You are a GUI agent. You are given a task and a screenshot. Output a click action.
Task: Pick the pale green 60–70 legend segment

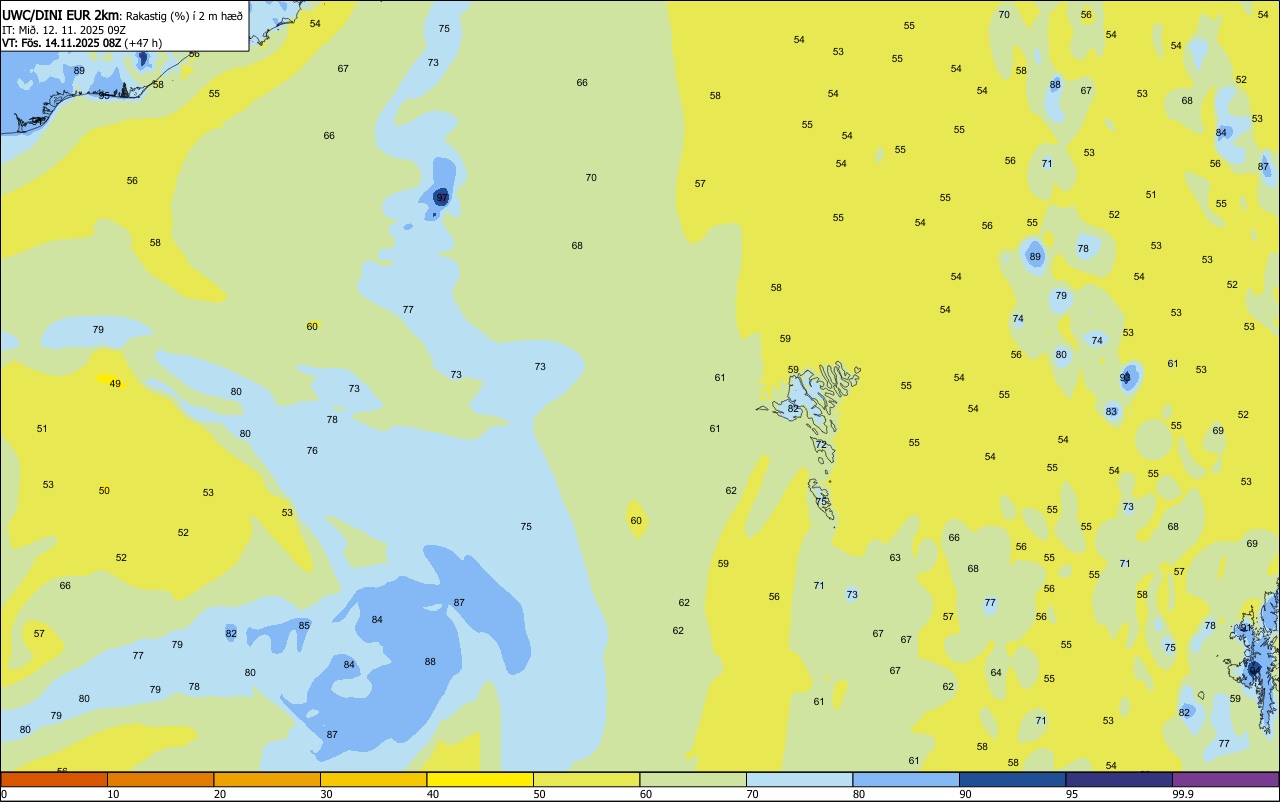[x=693, y=779]
